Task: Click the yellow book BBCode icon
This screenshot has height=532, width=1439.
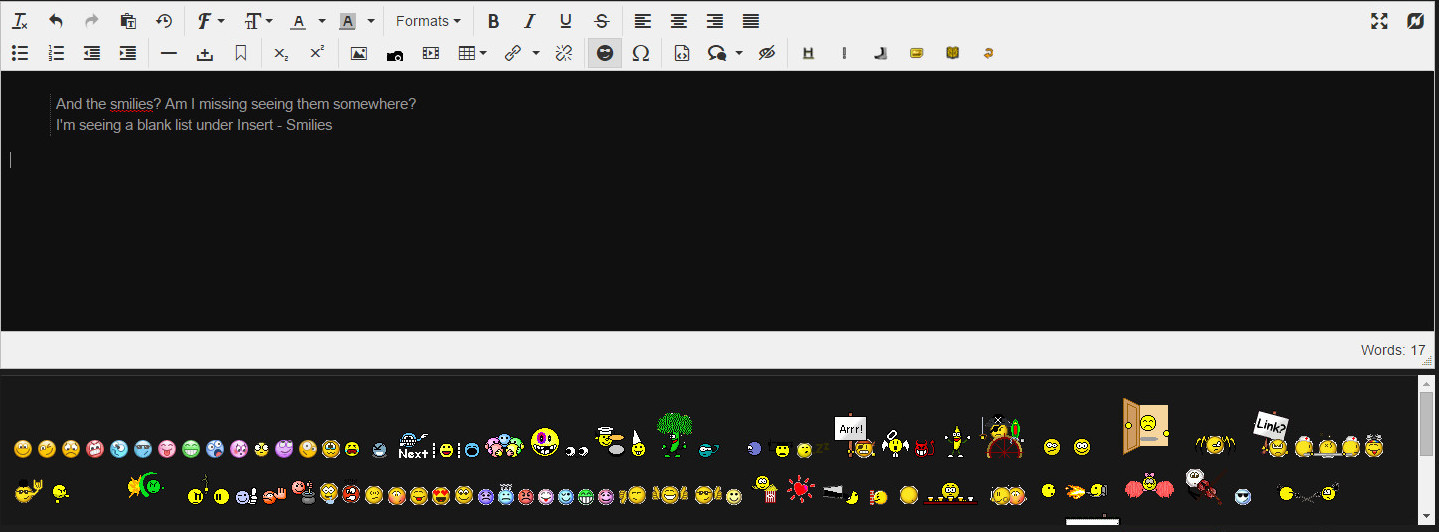Action: [x=952, y=54]
